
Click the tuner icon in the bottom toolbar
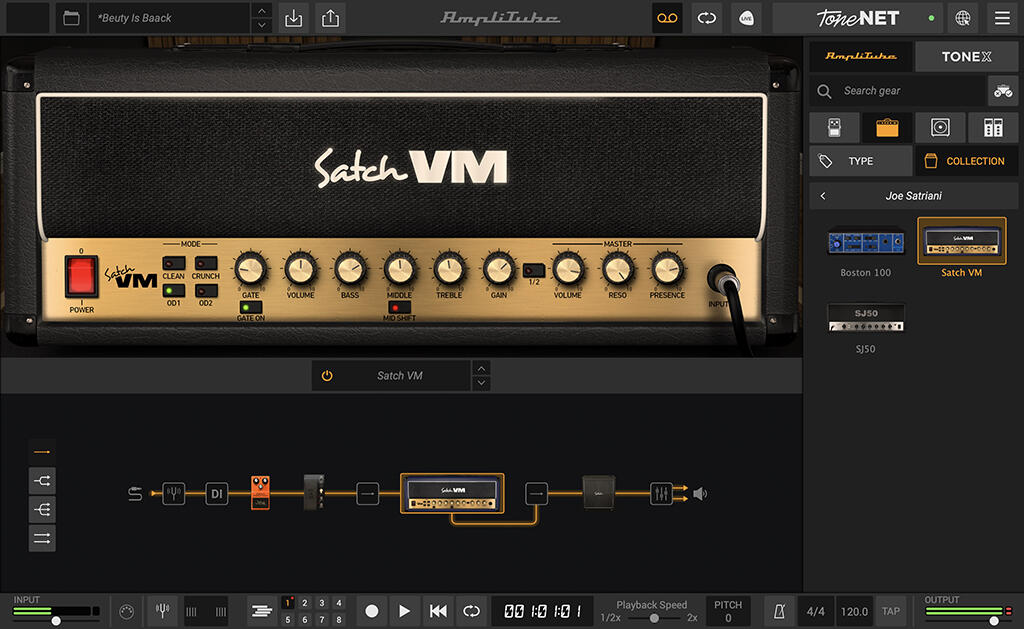(x=162, y=611)
